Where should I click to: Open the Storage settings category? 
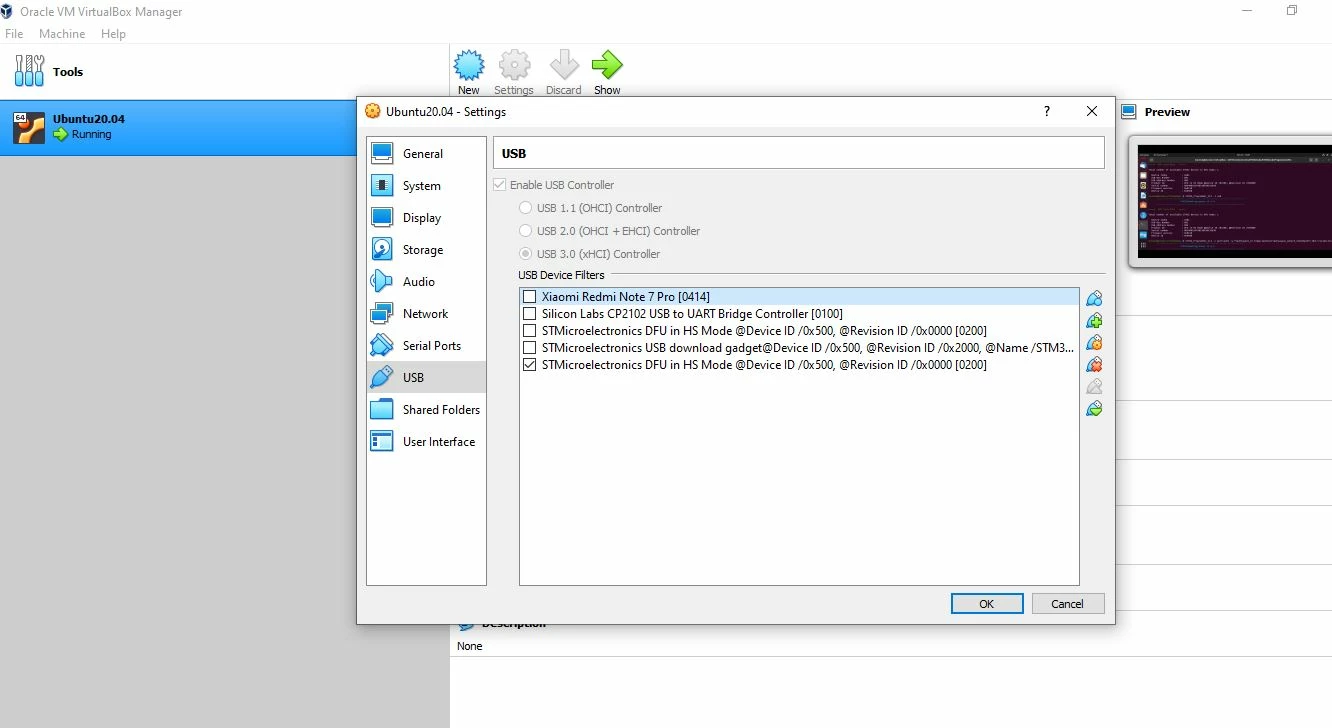click(426, 250)
